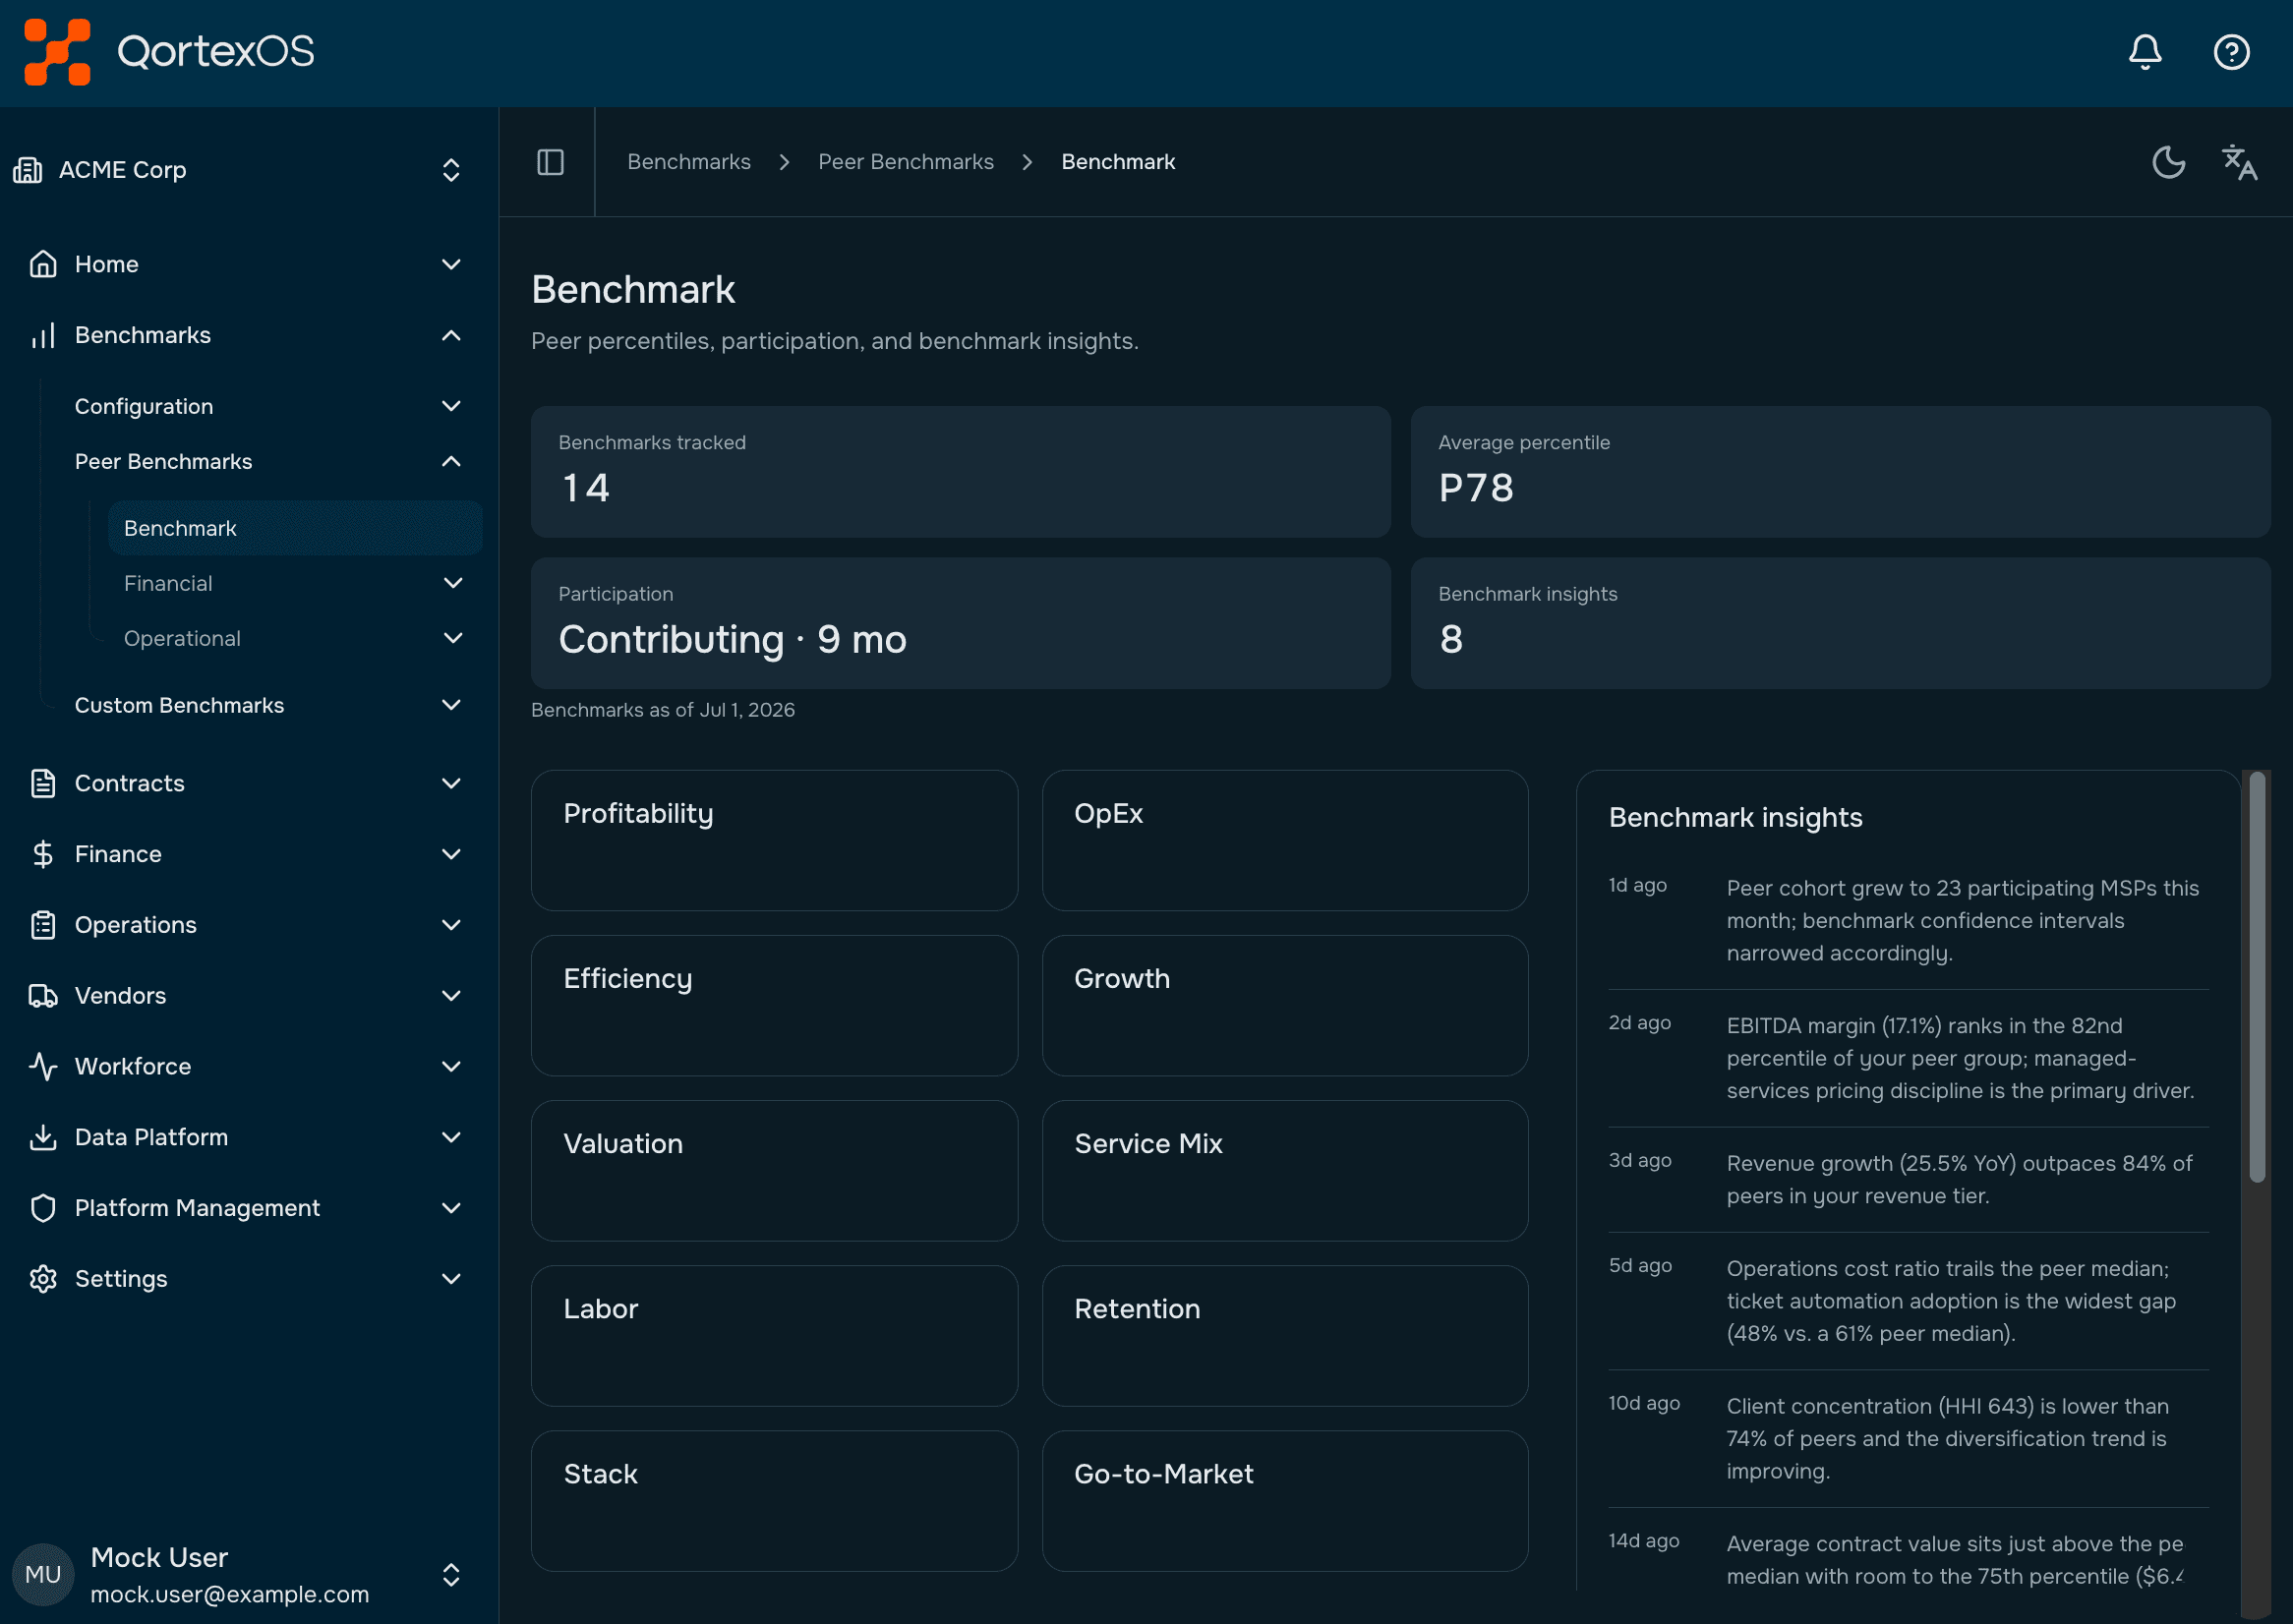The width and height of the screenshot is (2293, 1624).
Task: Open the Growth benchmark card
Action: pos(1285,1005)
